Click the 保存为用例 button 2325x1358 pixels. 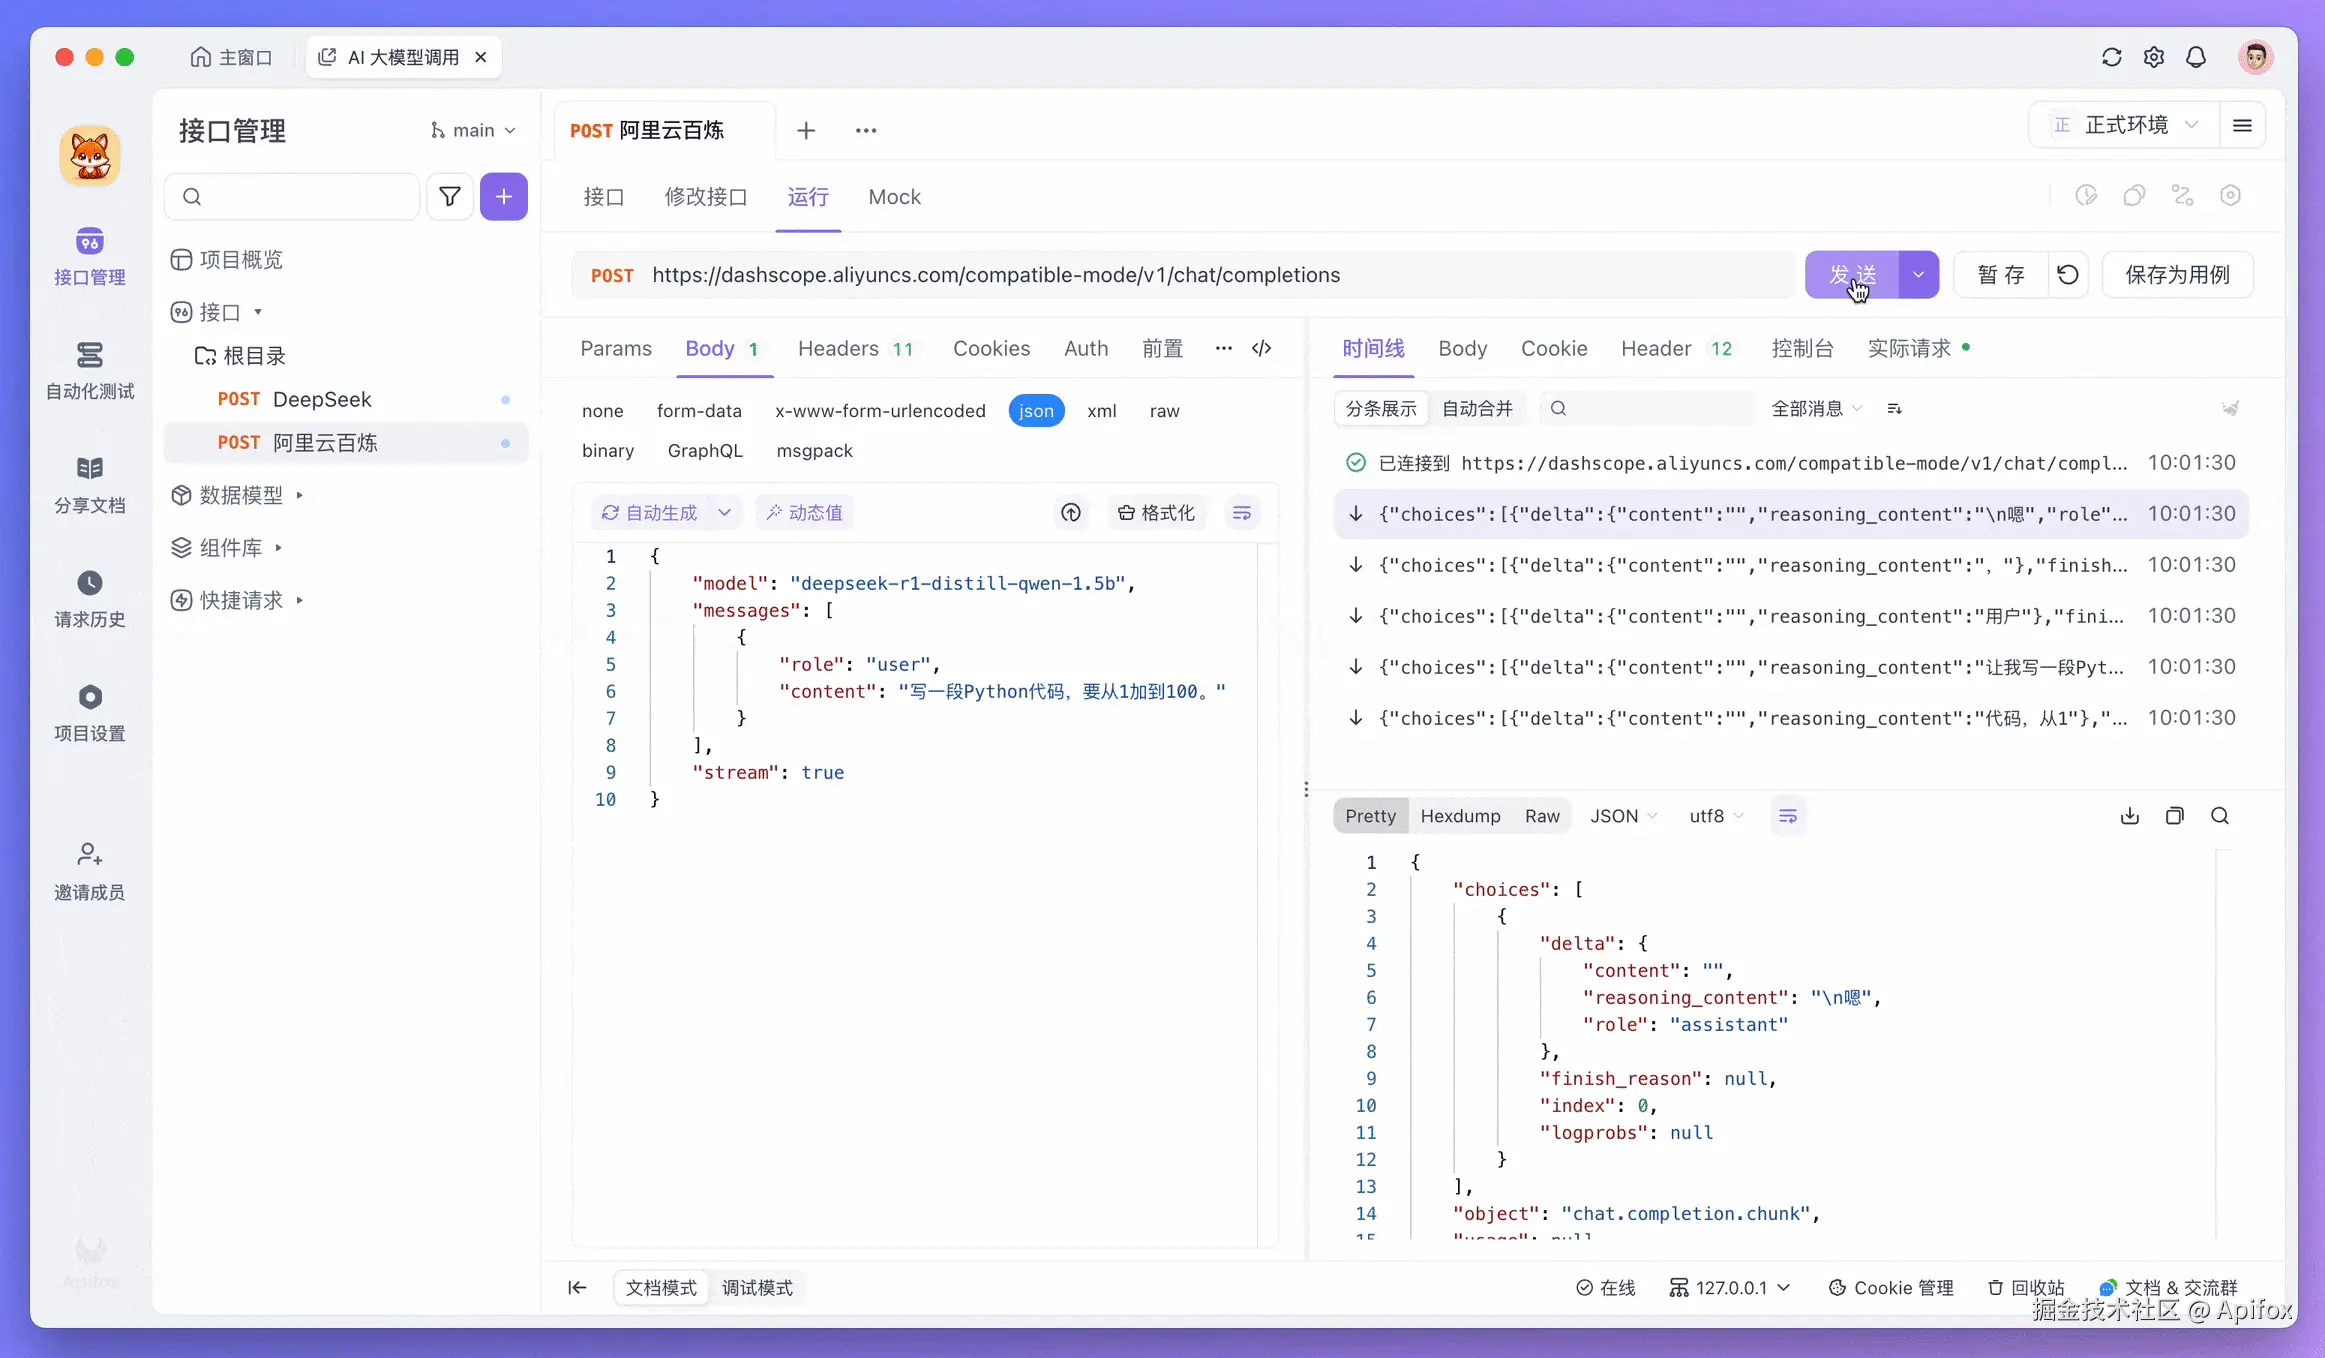pos(2177,275)
